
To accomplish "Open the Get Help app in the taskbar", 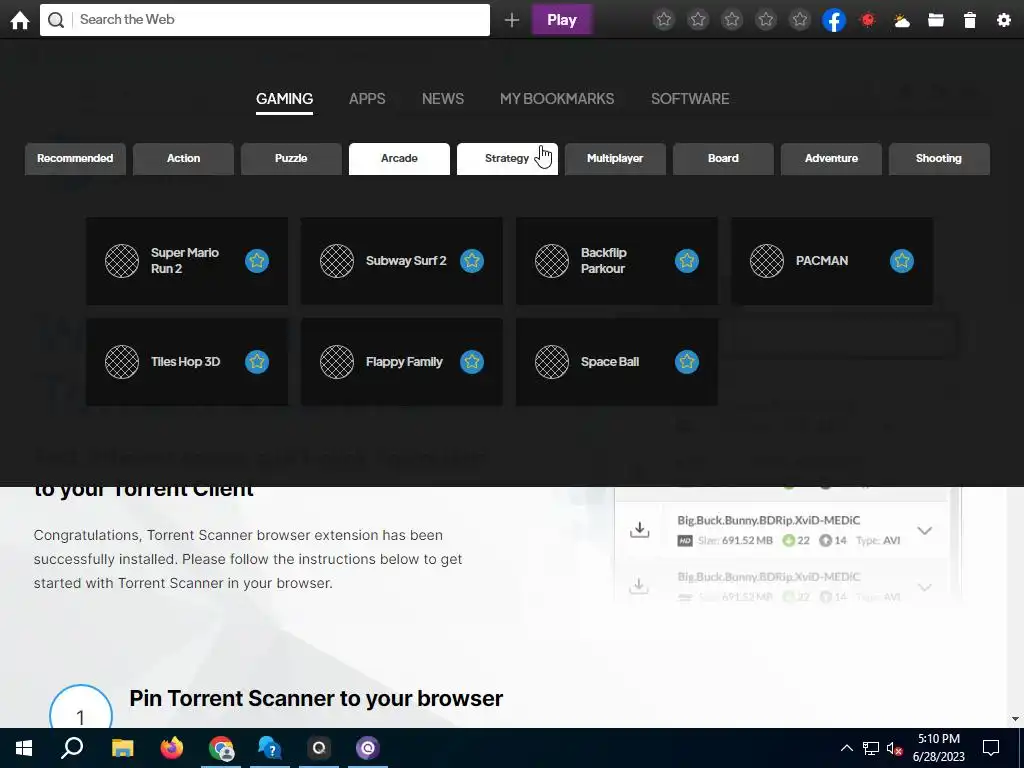I will pyautogui.click(x=270, y=748).
